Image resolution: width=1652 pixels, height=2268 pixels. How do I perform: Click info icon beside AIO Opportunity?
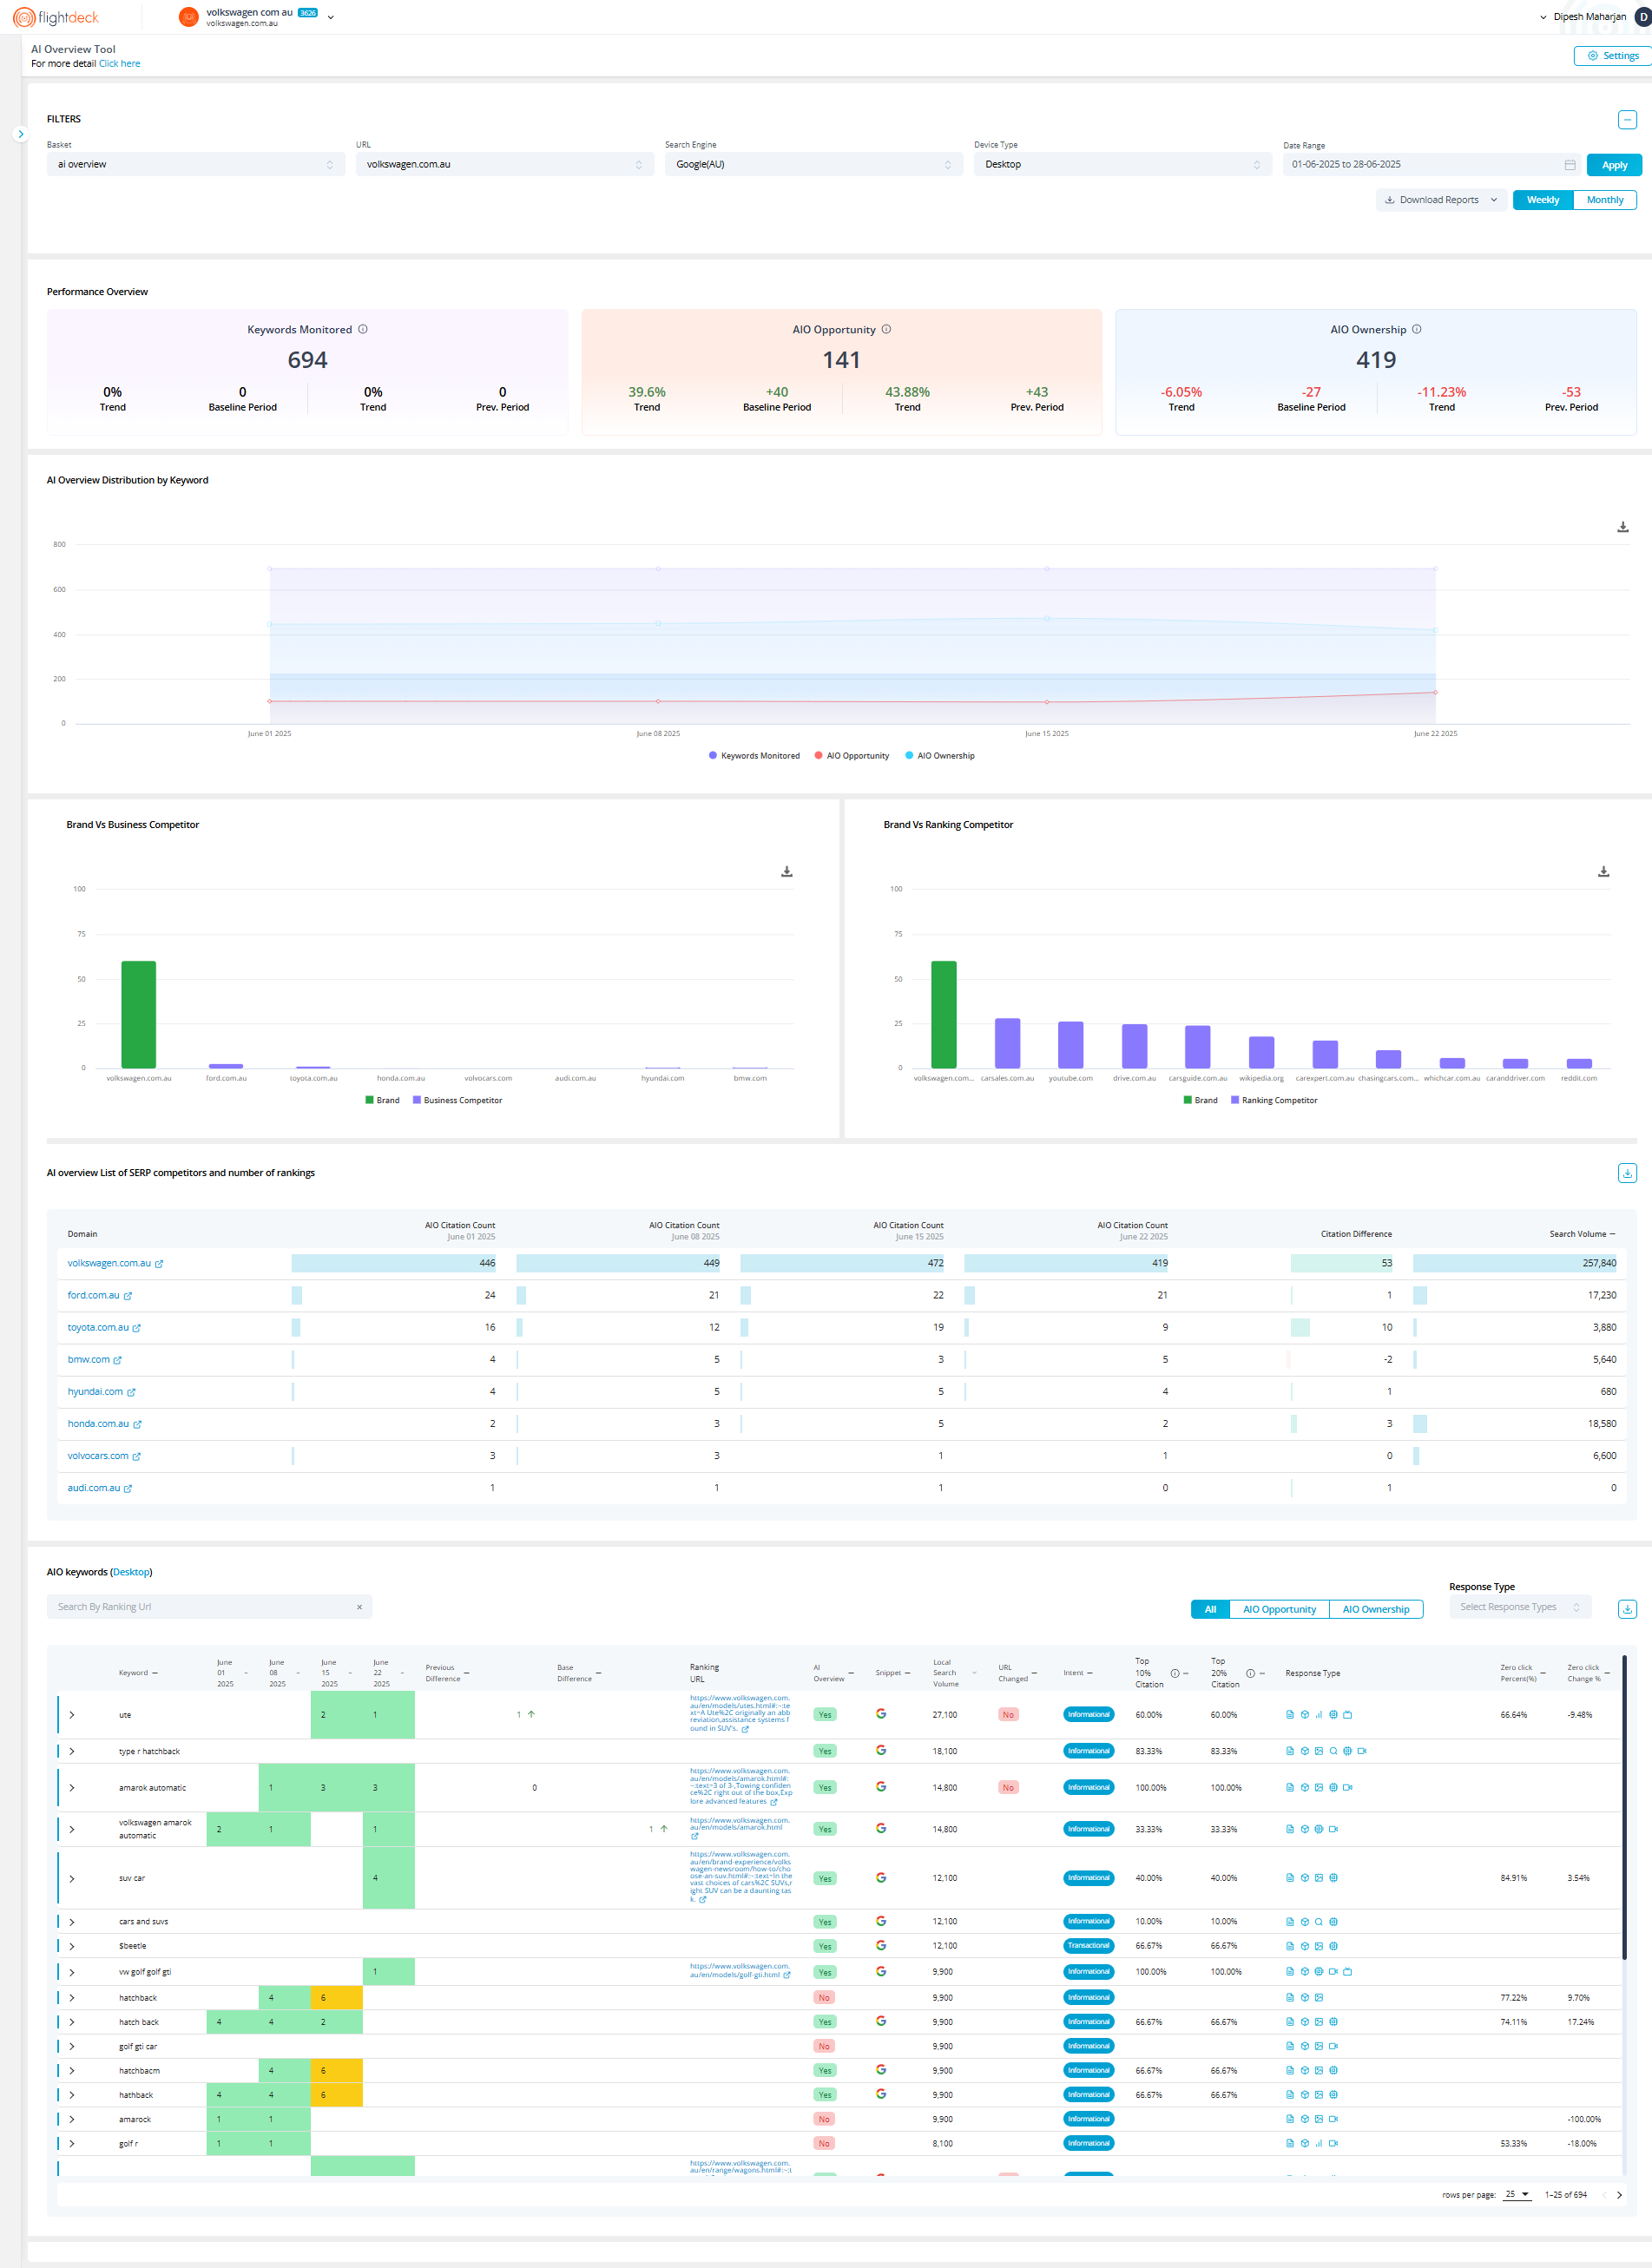886,329
